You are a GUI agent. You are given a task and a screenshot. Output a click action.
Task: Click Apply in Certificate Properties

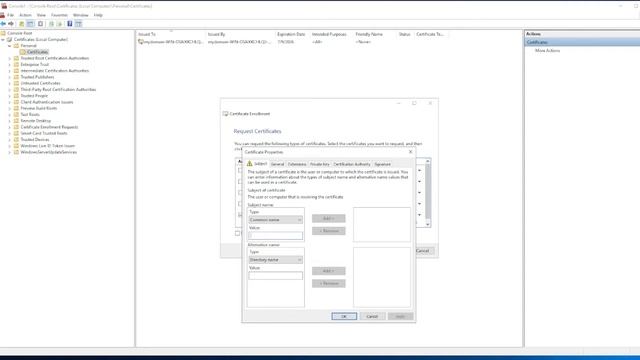tap(400, 316)
